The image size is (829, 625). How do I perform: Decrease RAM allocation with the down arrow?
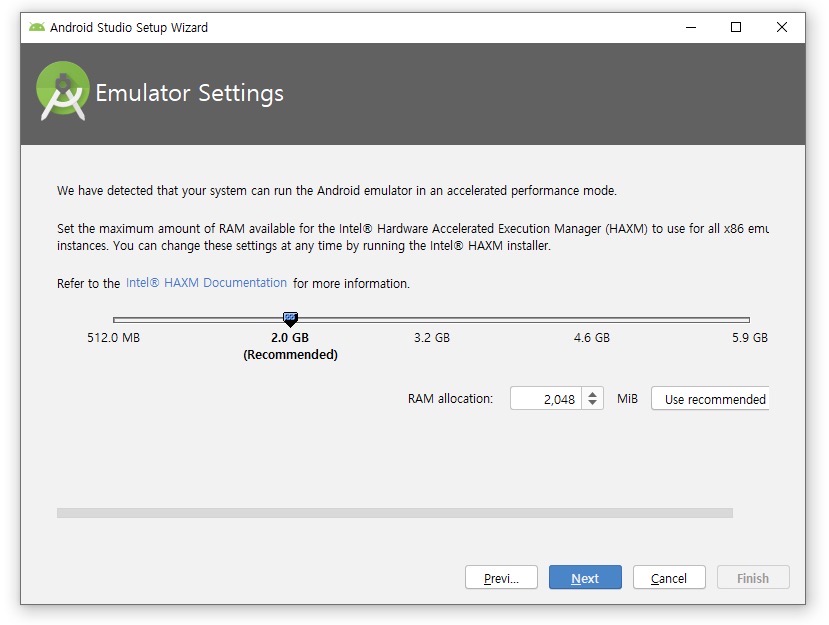pyautogui.click(x=593, y=404)
